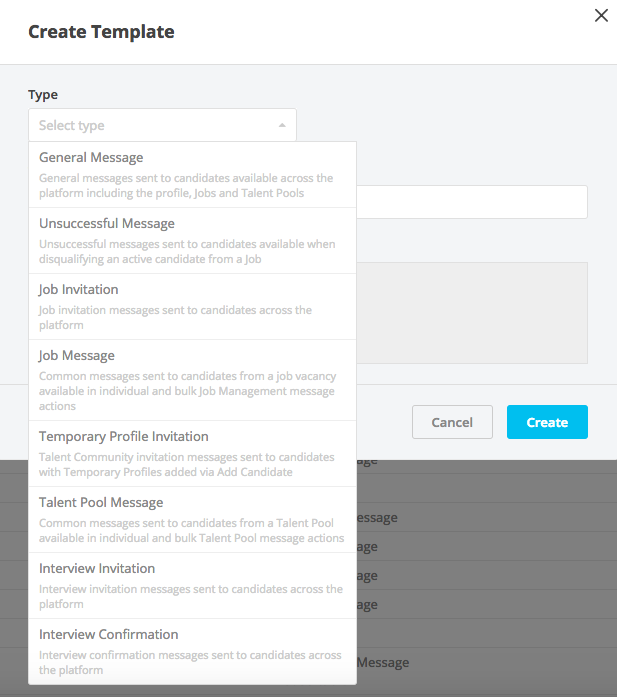
Task: Choose the General Message type option
Action: pos(91,158)
